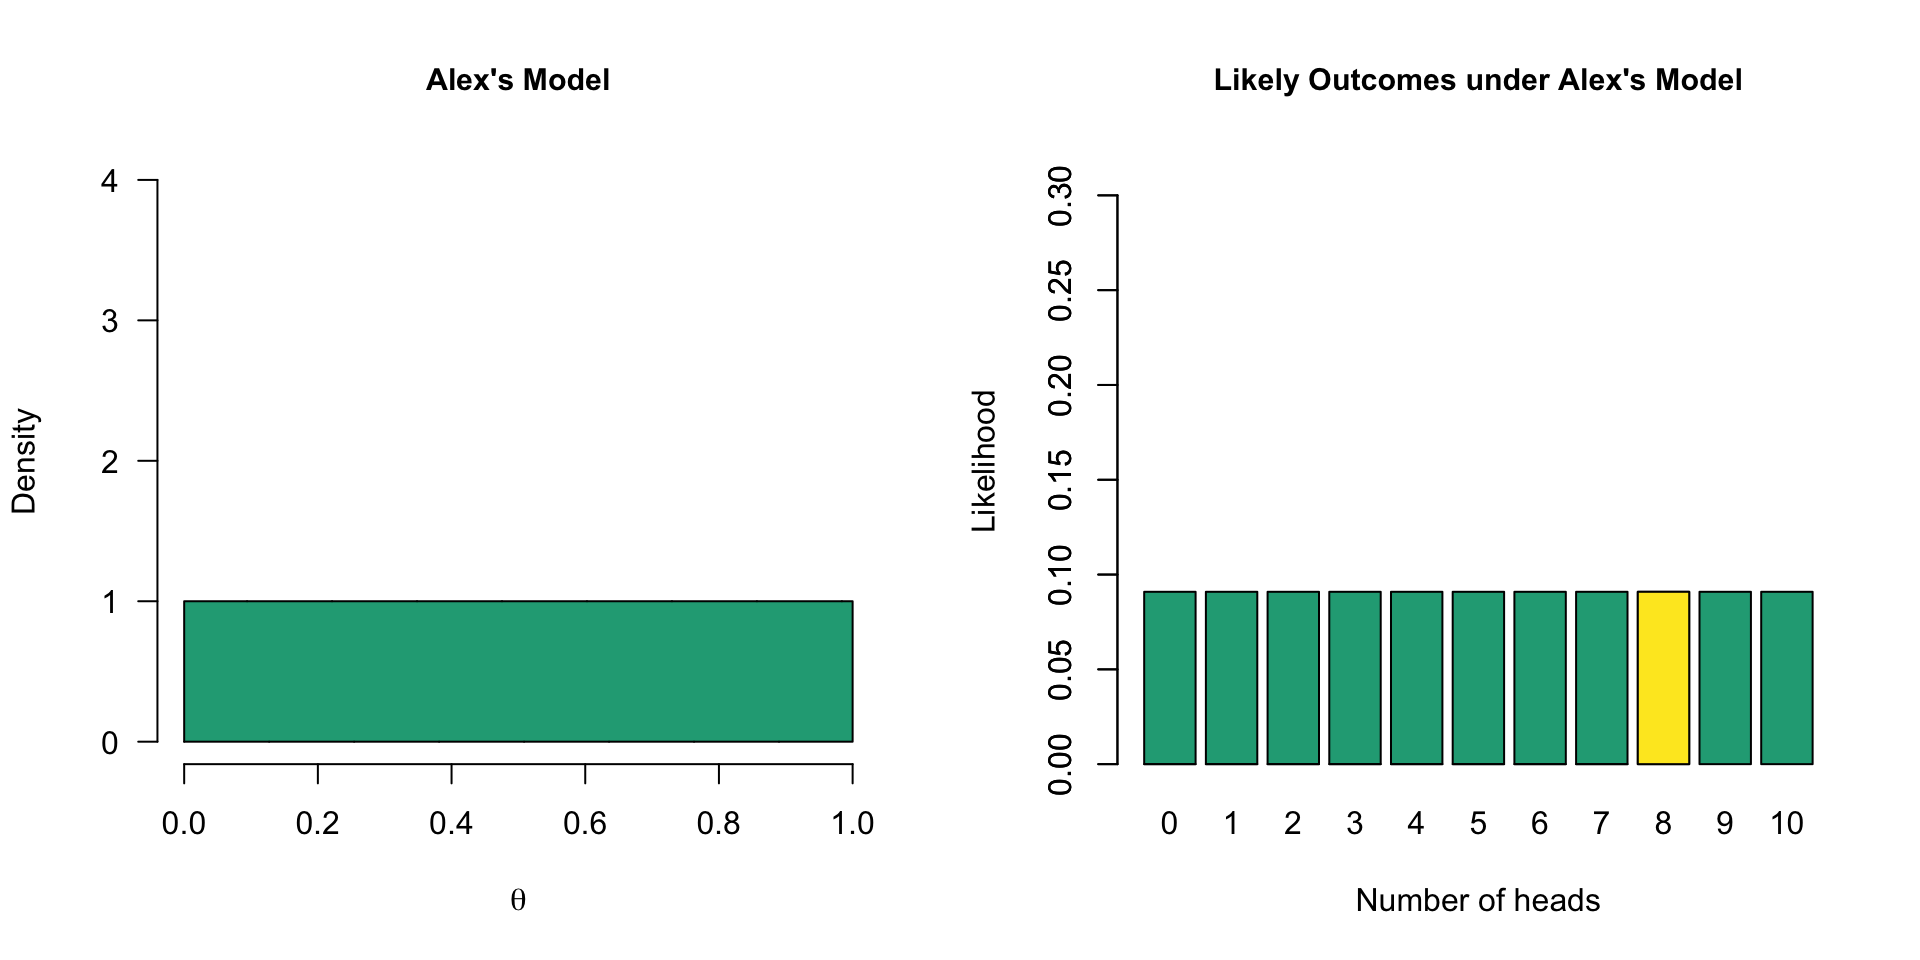Click the green uniform density rectangle
This screenshot has width=1920, height=960.
[x=518, y=671]
